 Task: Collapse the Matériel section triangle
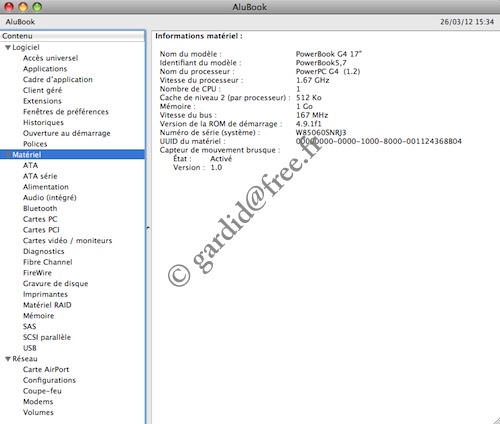tap(8, 155)
